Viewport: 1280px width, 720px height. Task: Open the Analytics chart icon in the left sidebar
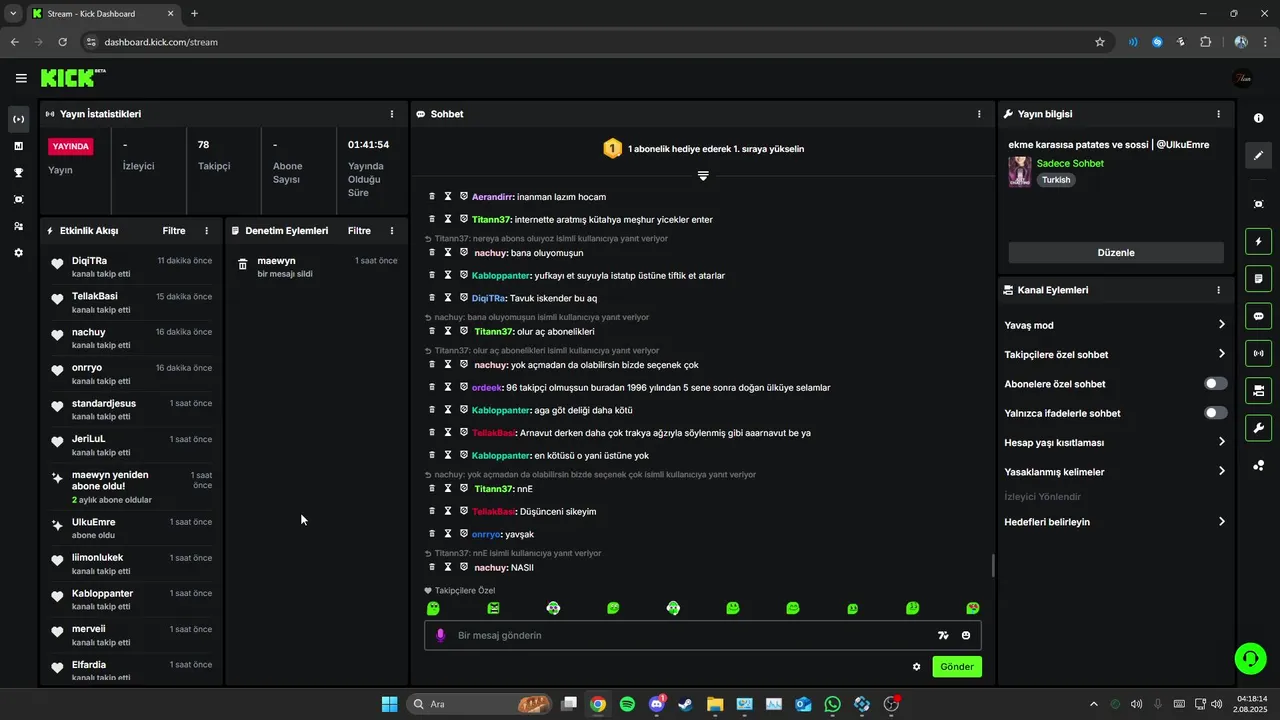coord(18,146)
